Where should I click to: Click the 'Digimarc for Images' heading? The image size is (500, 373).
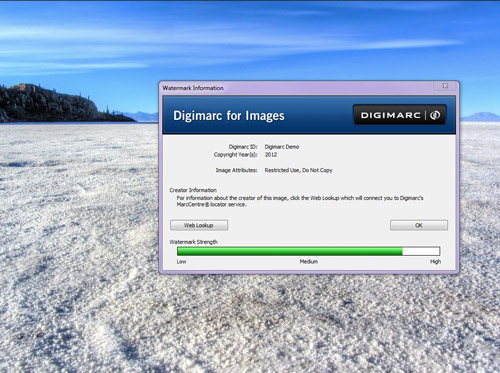[x=229, y=116]
